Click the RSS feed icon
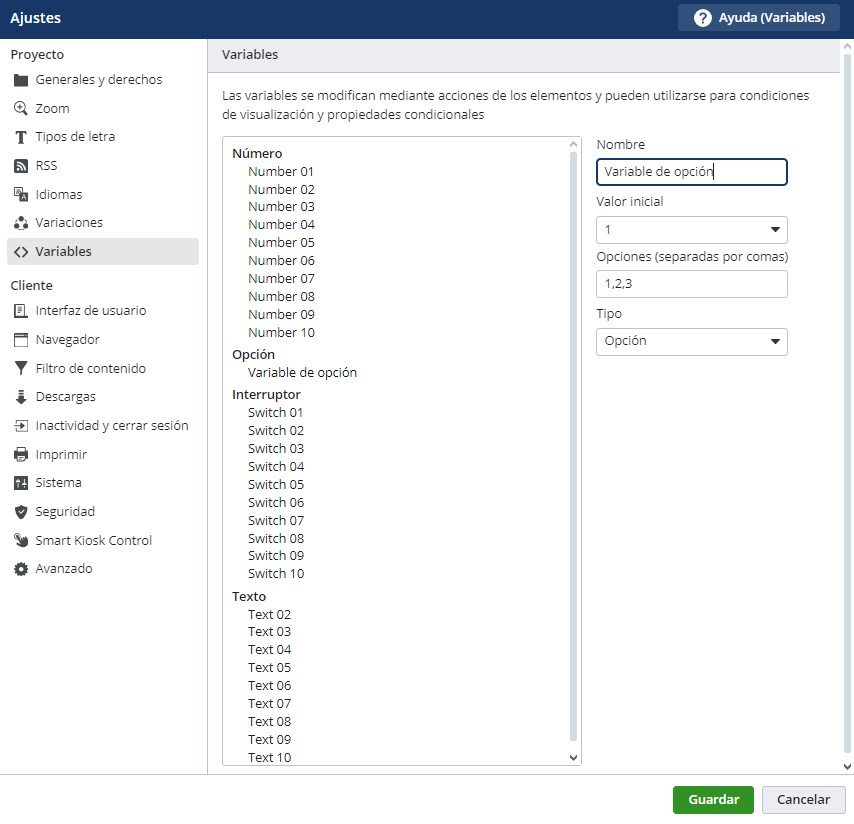The image size is (854, 824). pos(21,166)
